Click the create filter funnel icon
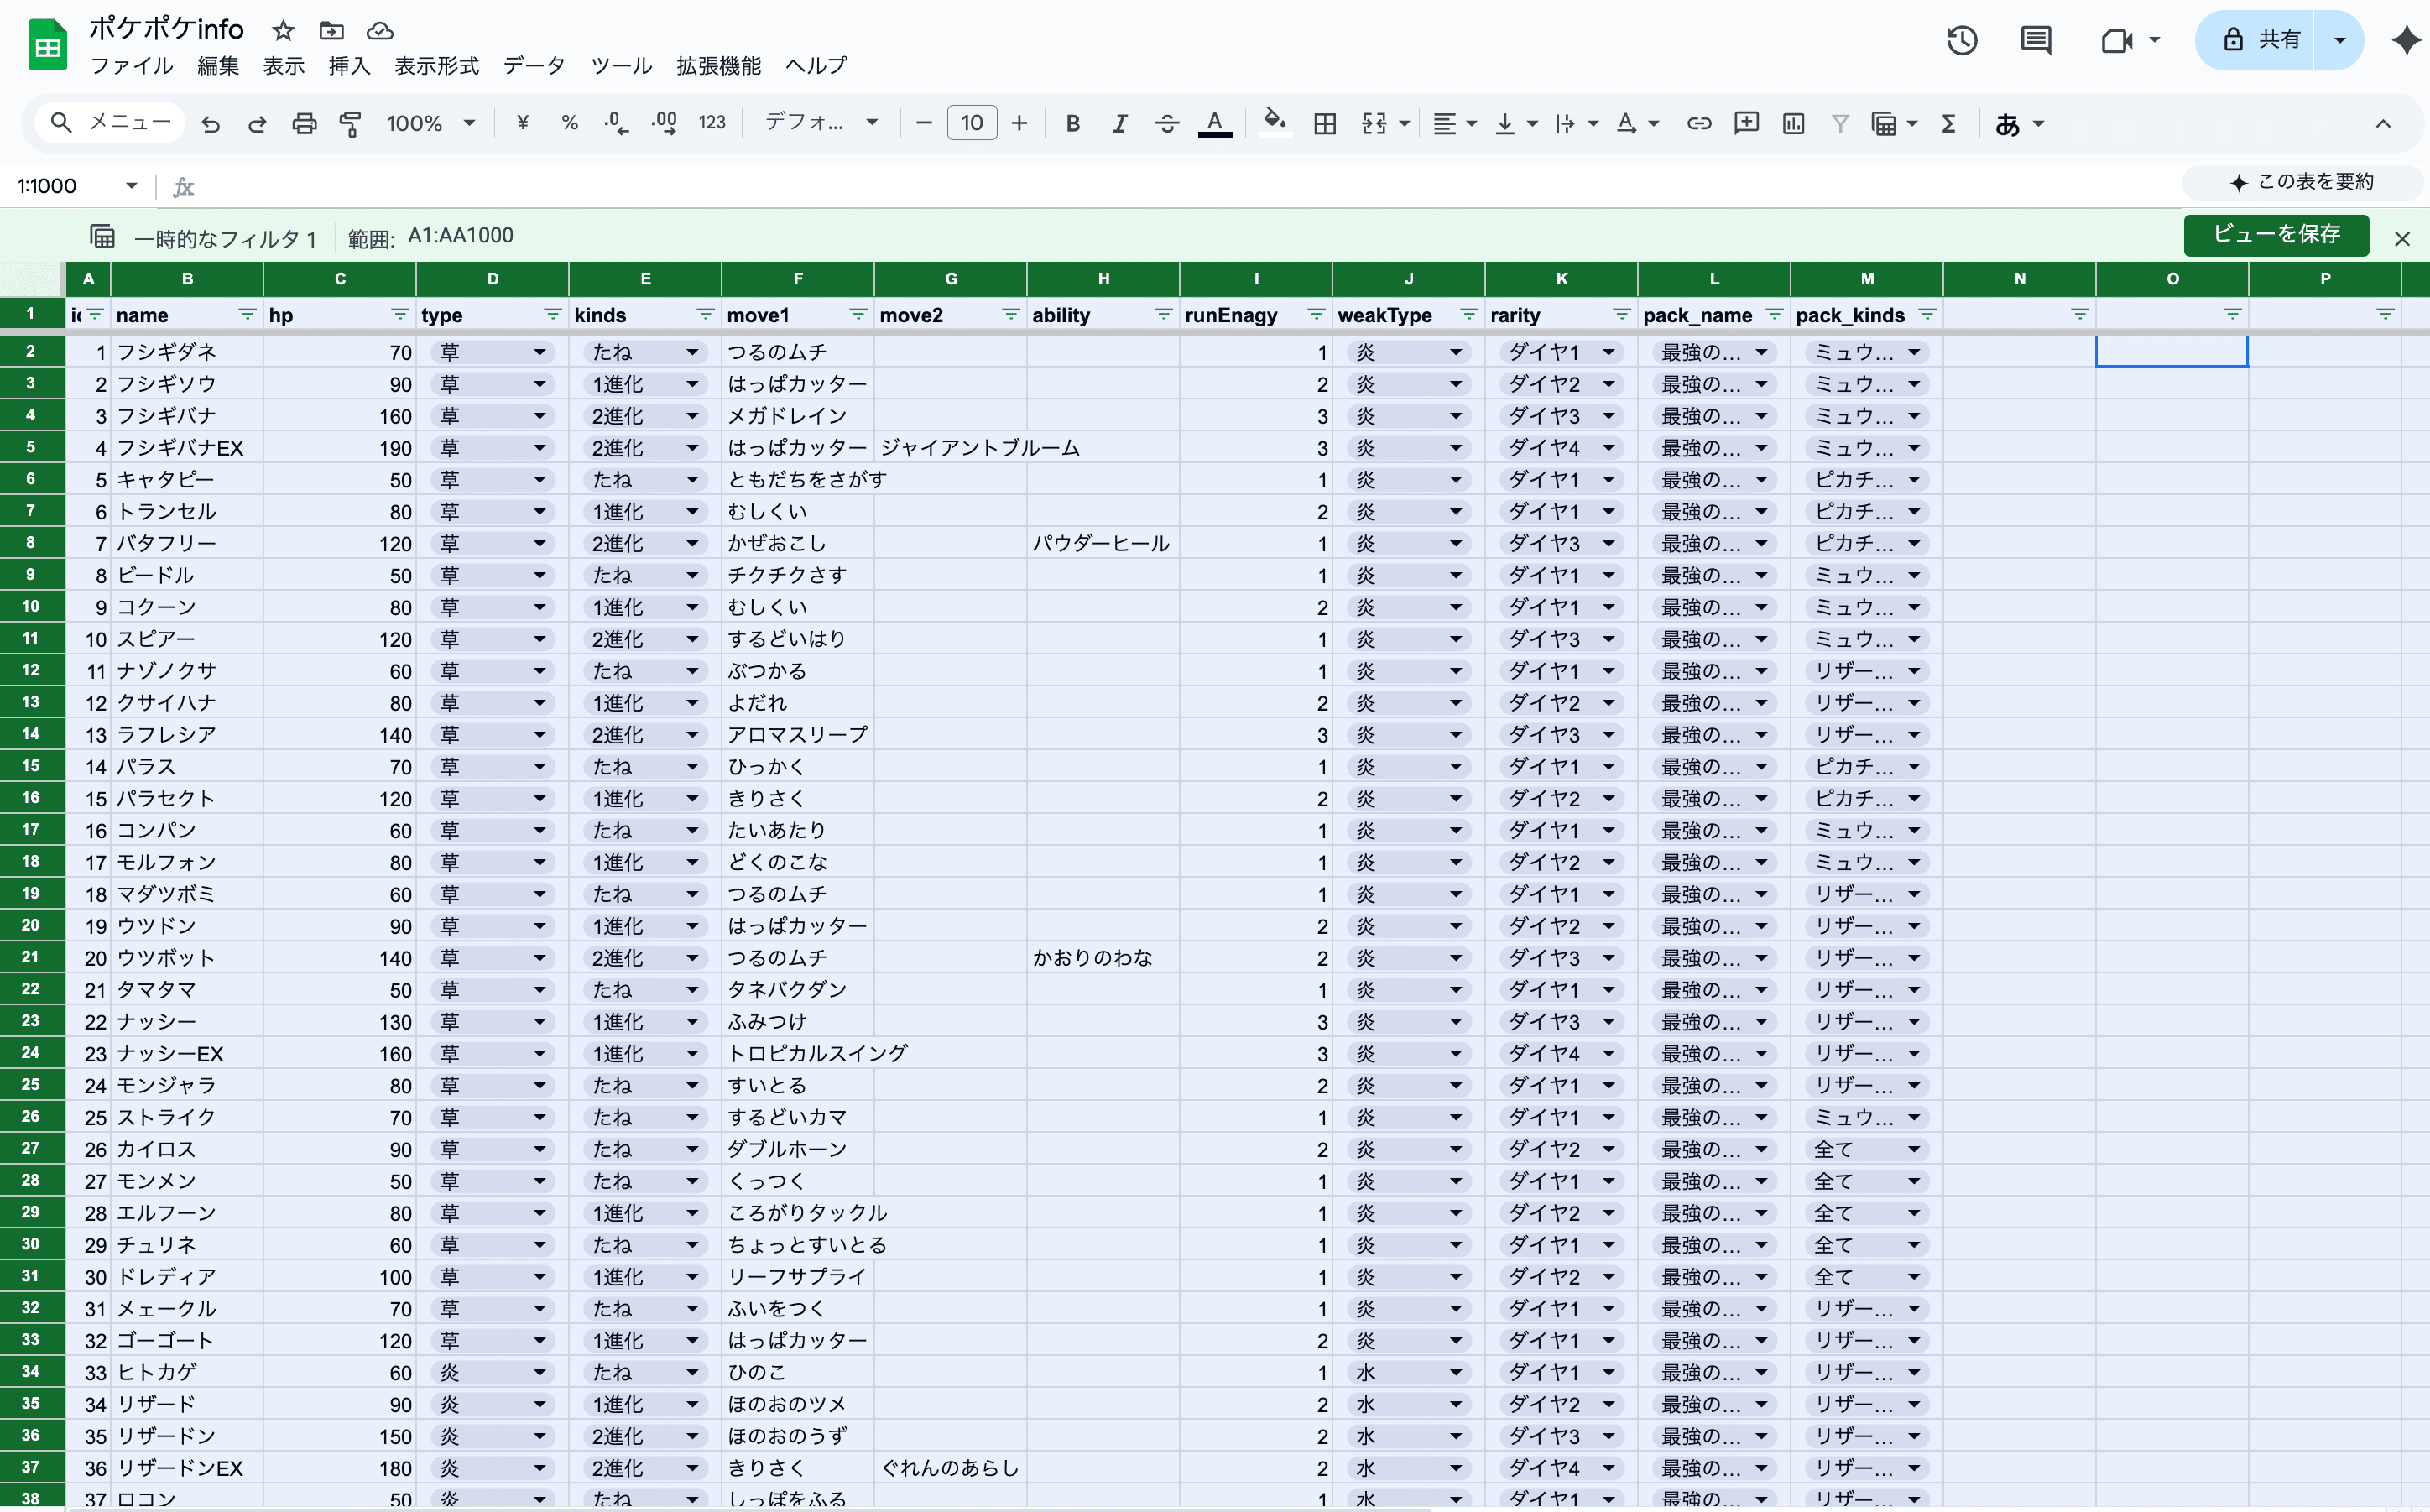 point(1839,123)
